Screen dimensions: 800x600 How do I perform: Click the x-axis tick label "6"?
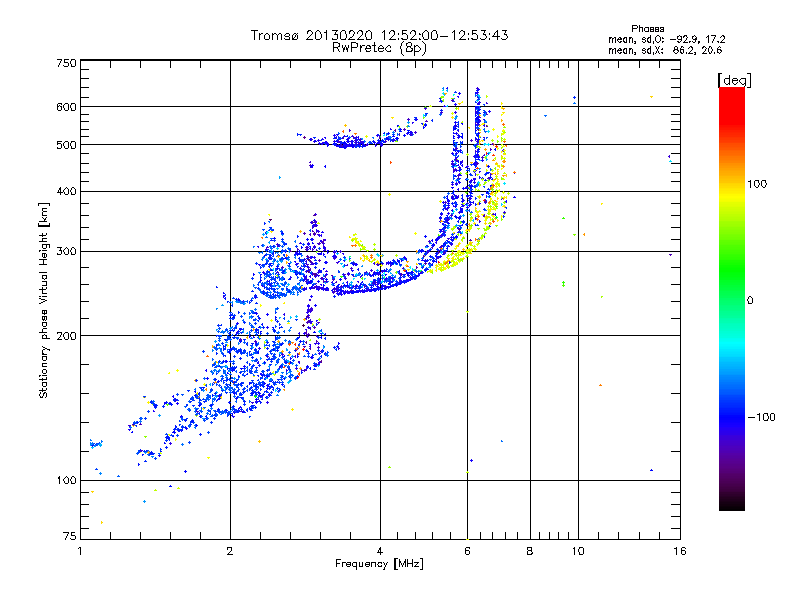[x=467, y=551]
